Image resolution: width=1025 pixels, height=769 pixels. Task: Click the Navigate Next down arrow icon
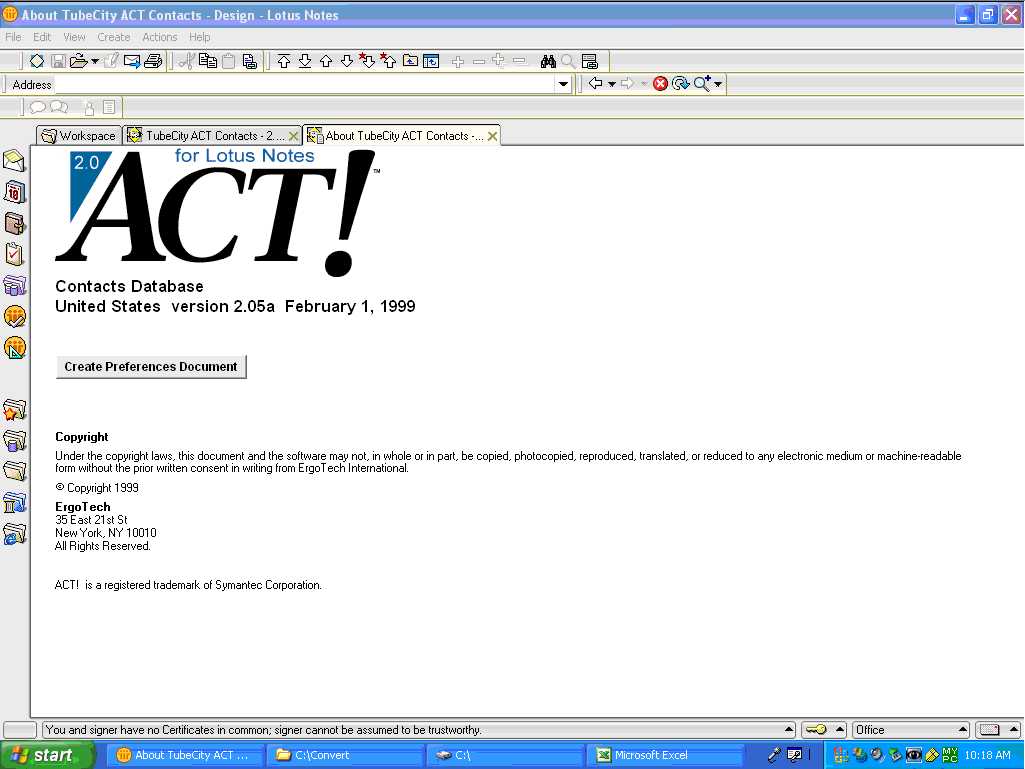tap(346, 61)
